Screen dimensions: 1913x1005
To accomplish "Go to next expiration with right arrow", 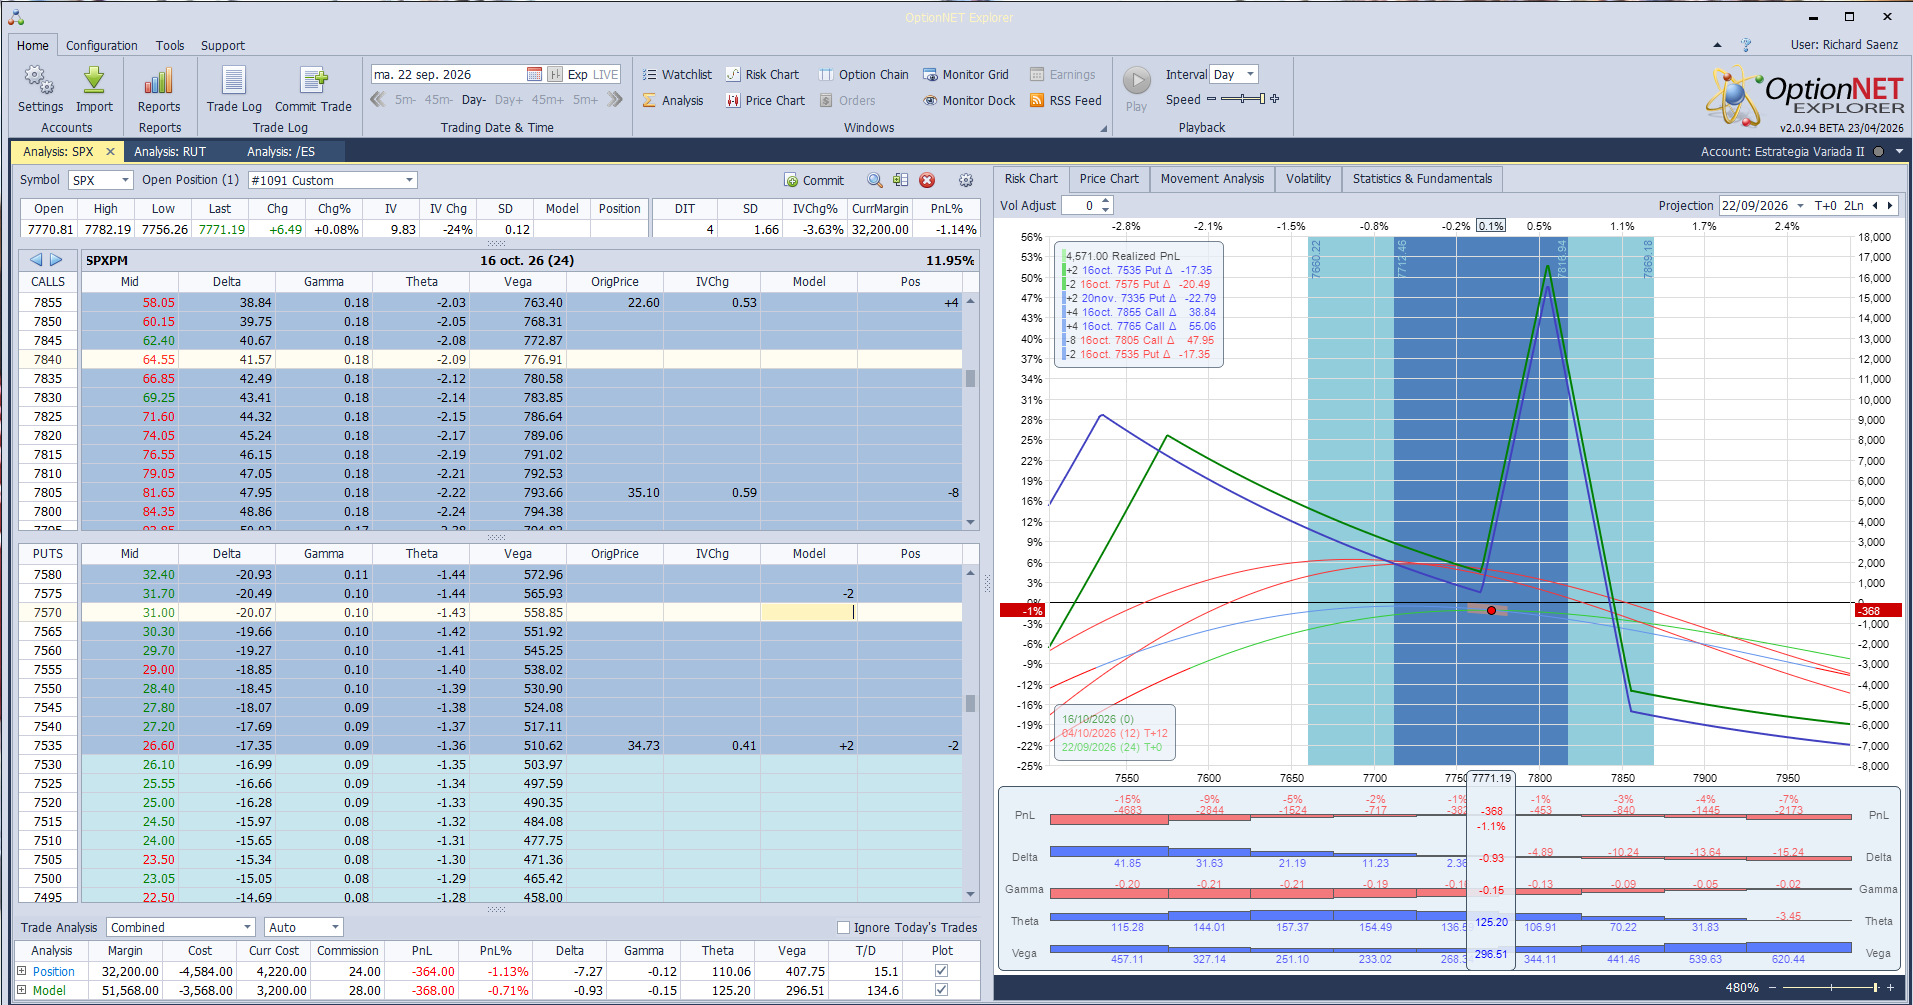I will (x=56, y=260).
